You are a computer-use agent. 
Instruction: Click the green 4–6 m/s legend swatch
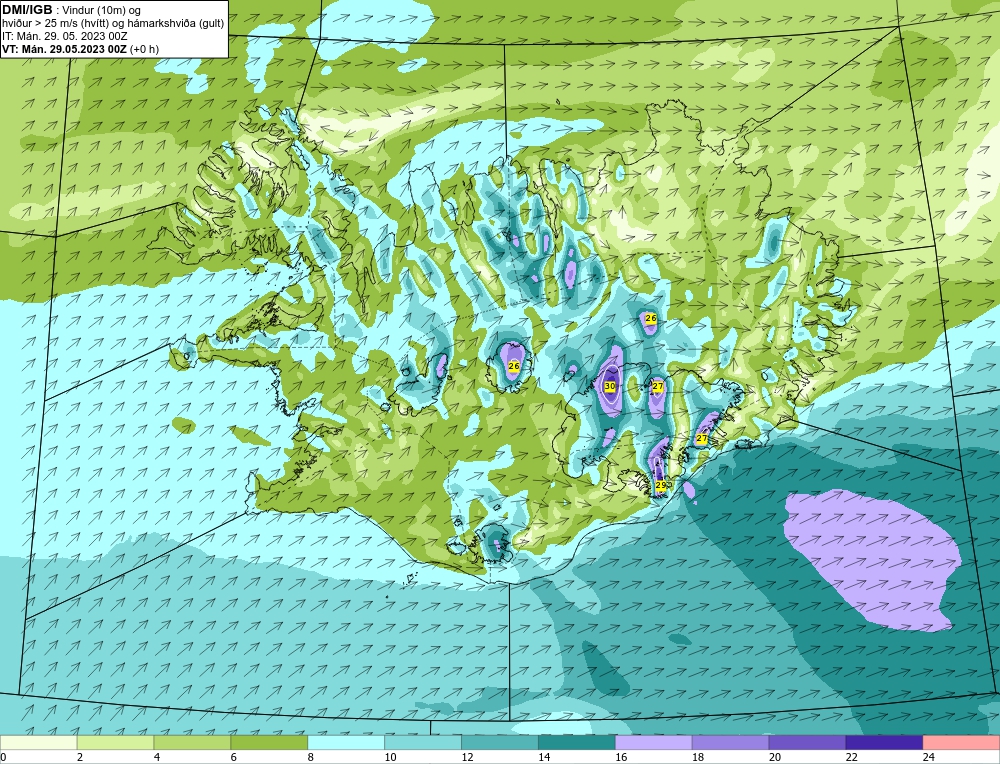(192, 742)
